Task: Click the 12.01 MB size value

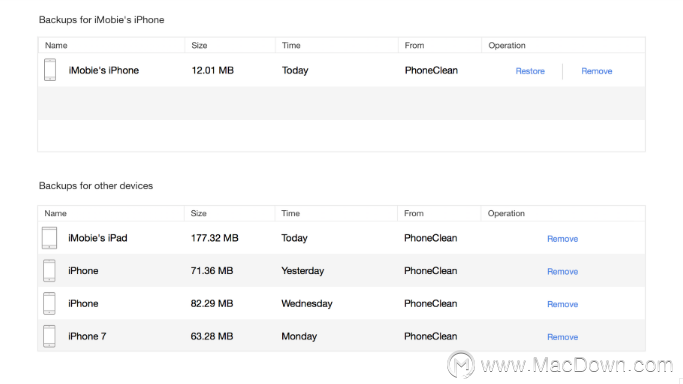Action: tap(213, 70)
